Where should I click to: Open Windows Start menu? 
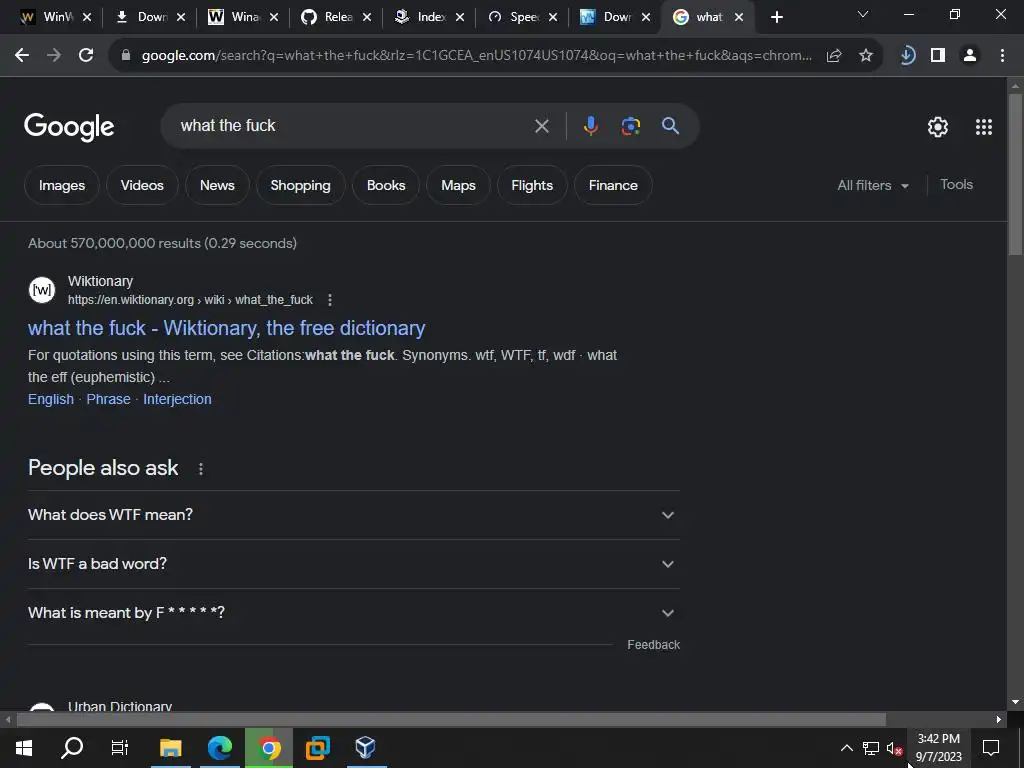24,748
